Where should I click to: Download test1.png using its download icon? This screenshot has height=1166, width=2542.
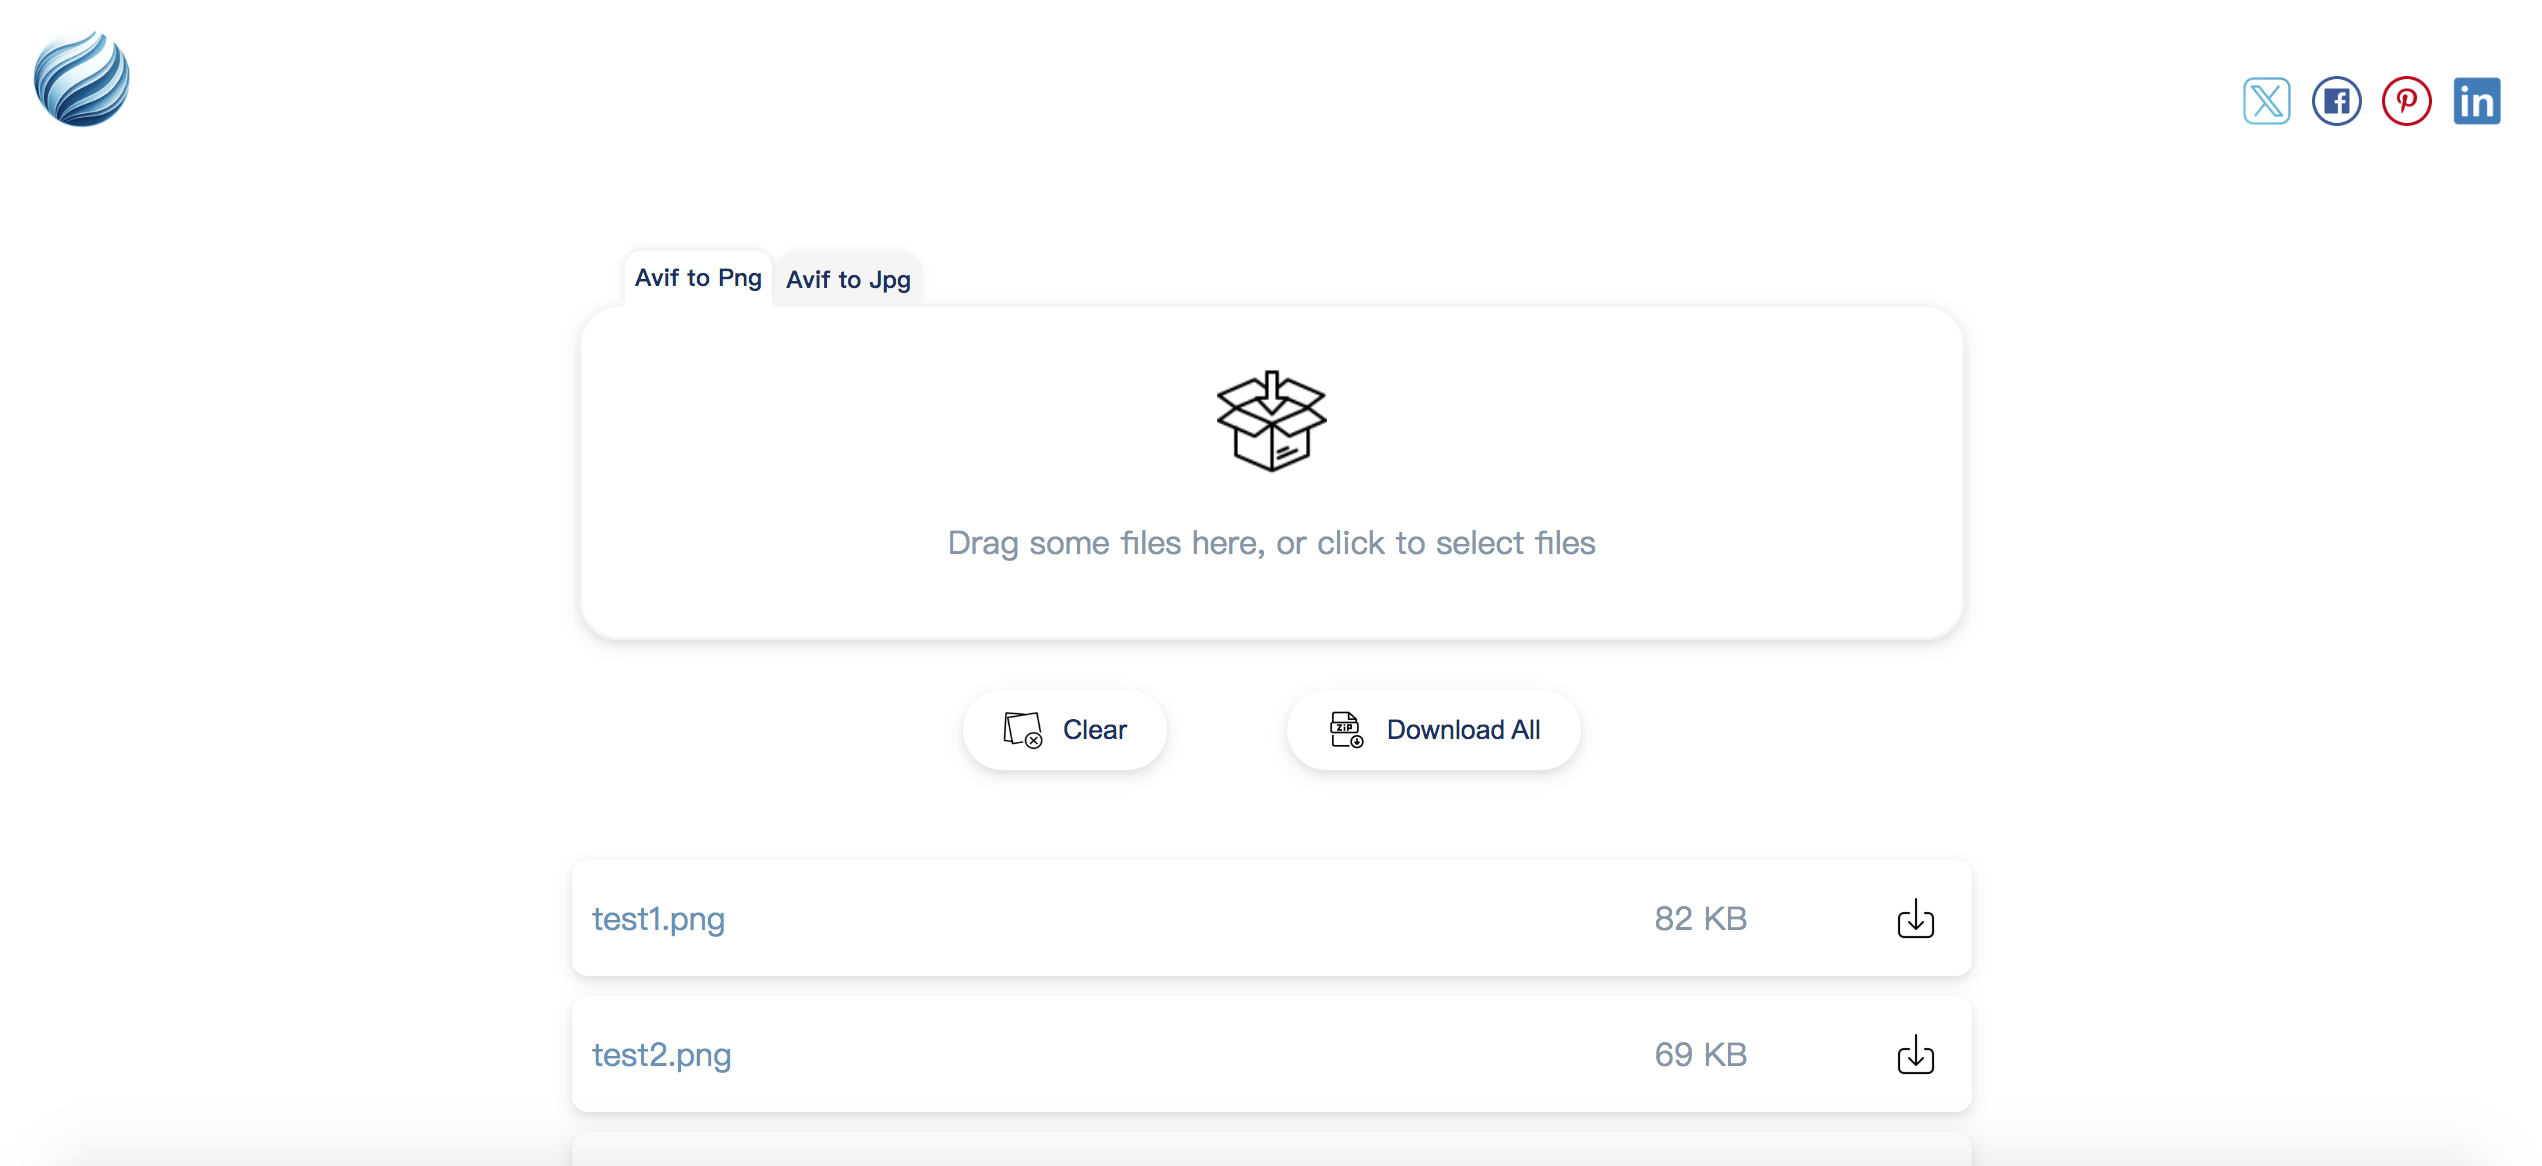coord(1915,919)
